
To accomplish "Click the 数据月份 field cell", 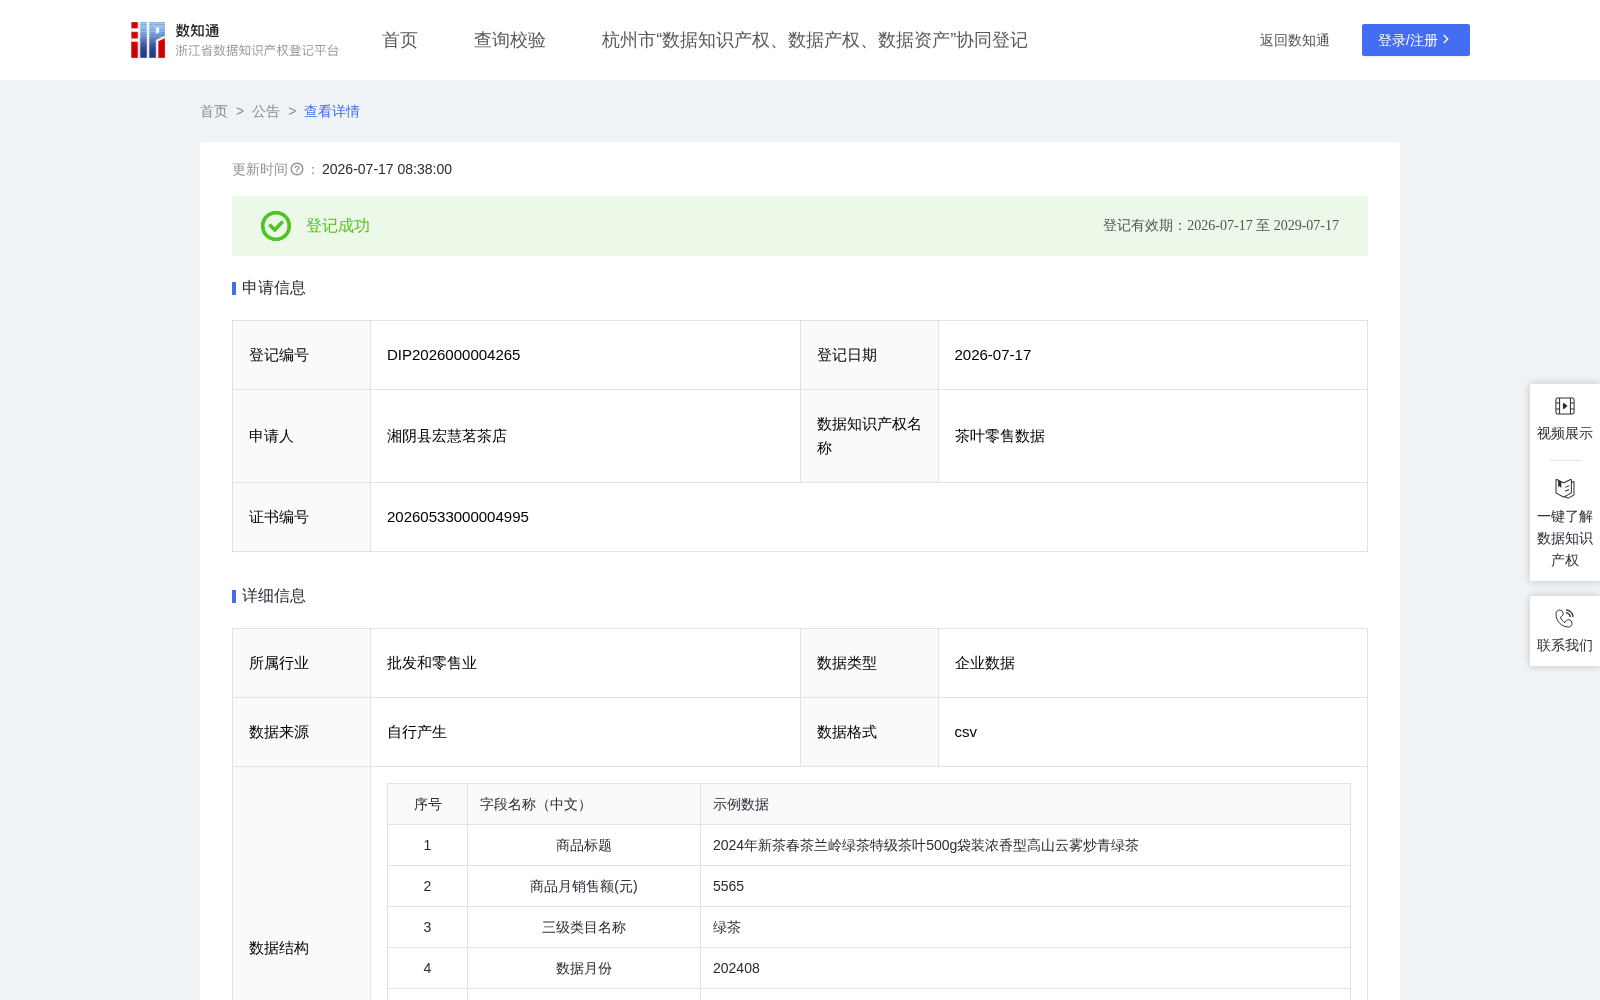I will [x=584, y=968].
